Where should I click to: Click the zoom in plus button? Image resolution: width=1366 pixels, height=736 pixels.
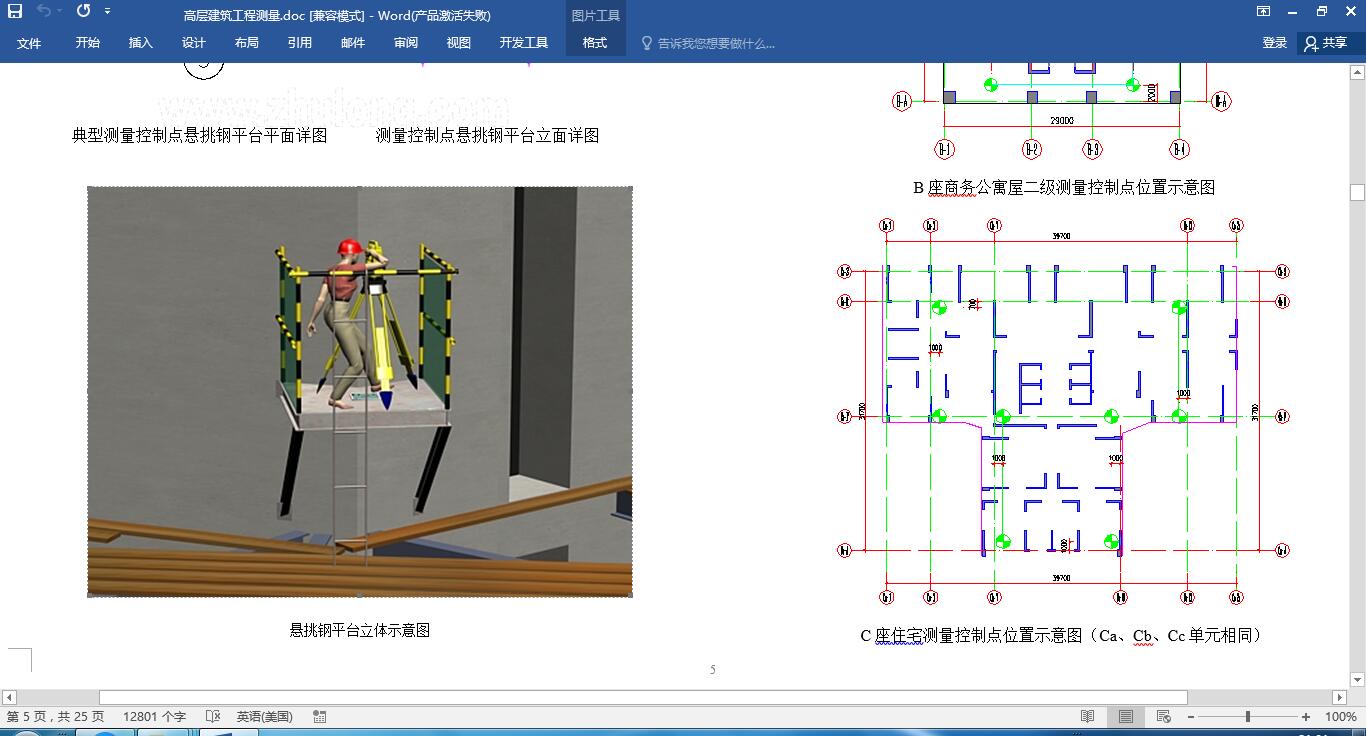click(1306, 716)
